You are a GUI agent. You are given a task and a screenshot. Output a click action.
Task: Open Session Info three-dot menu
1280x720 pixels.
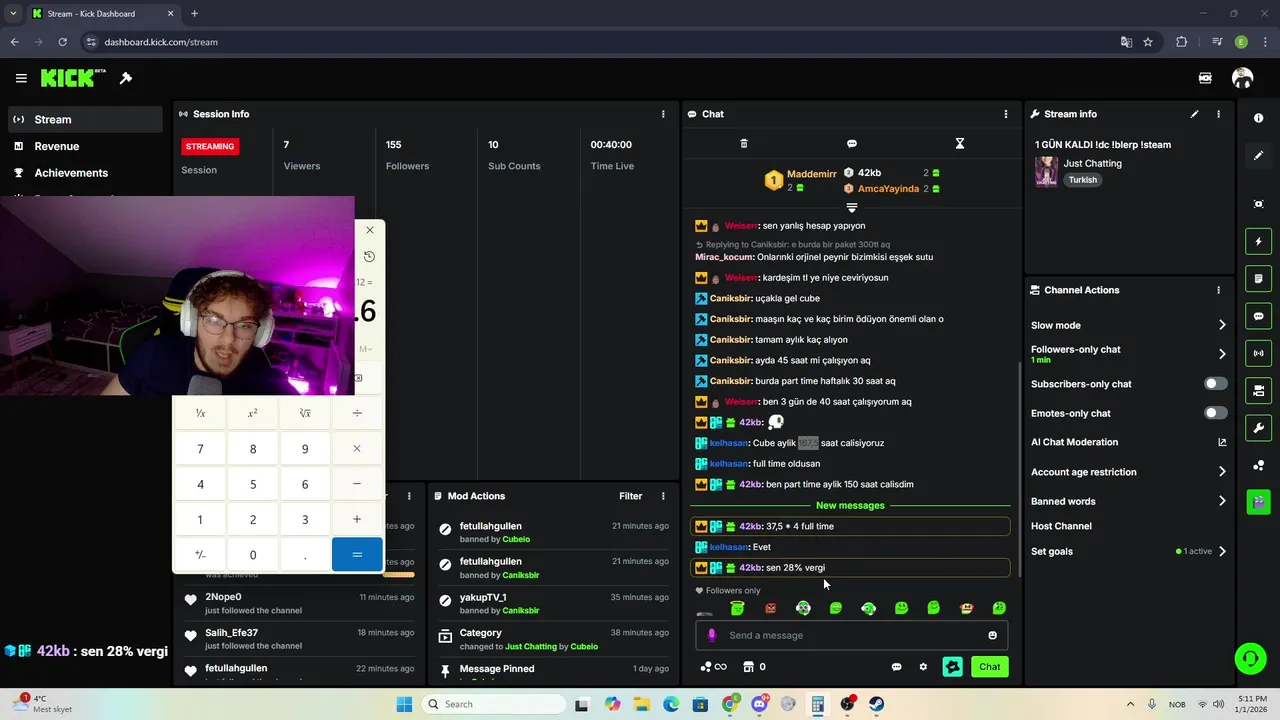point(663,114)
